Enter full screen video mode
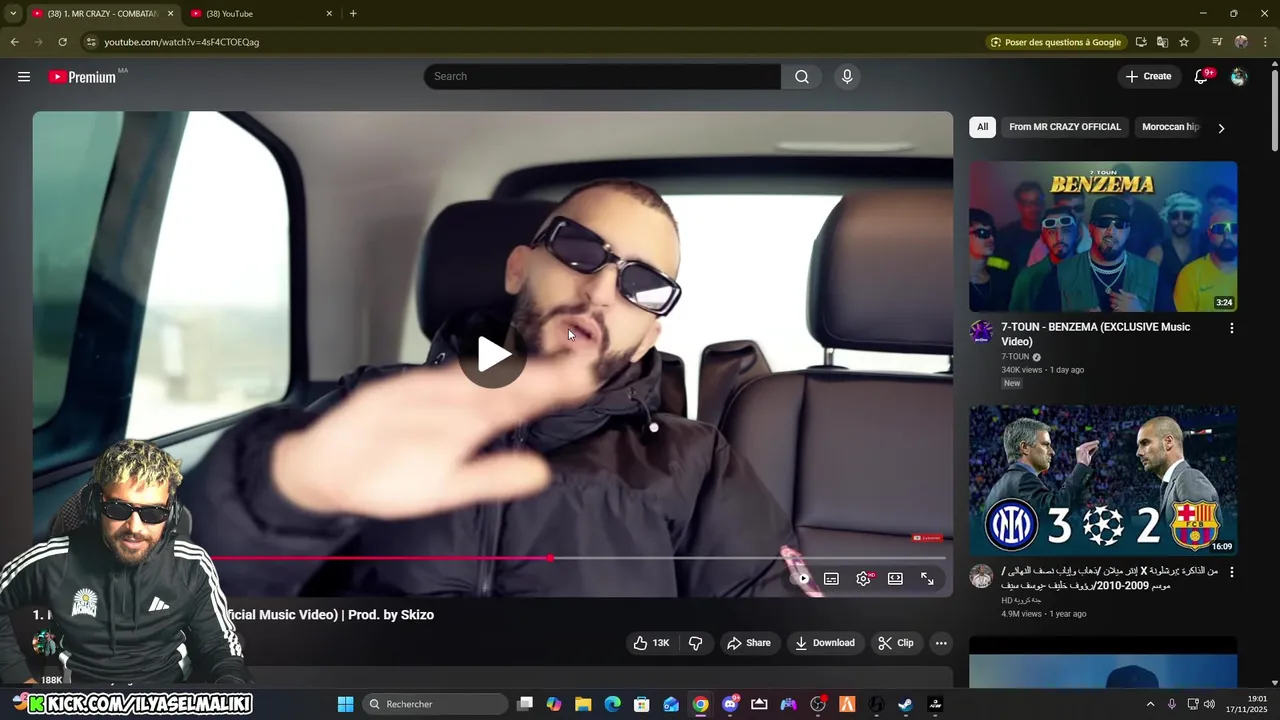Screen dimensions: 1280x720 (927, 579)
